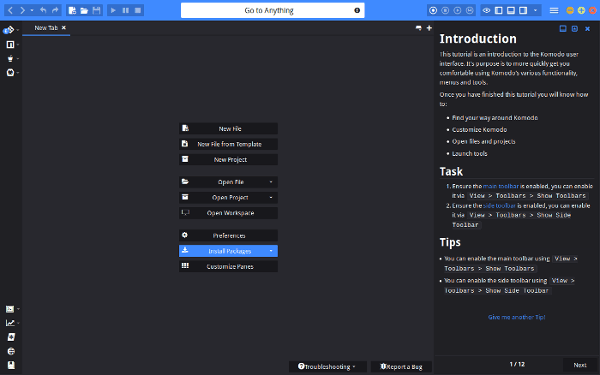Image resolution: width=600 pixels, height=375 pixels.
Task: Start debugging with the play icon
Action: pos(113,10)
